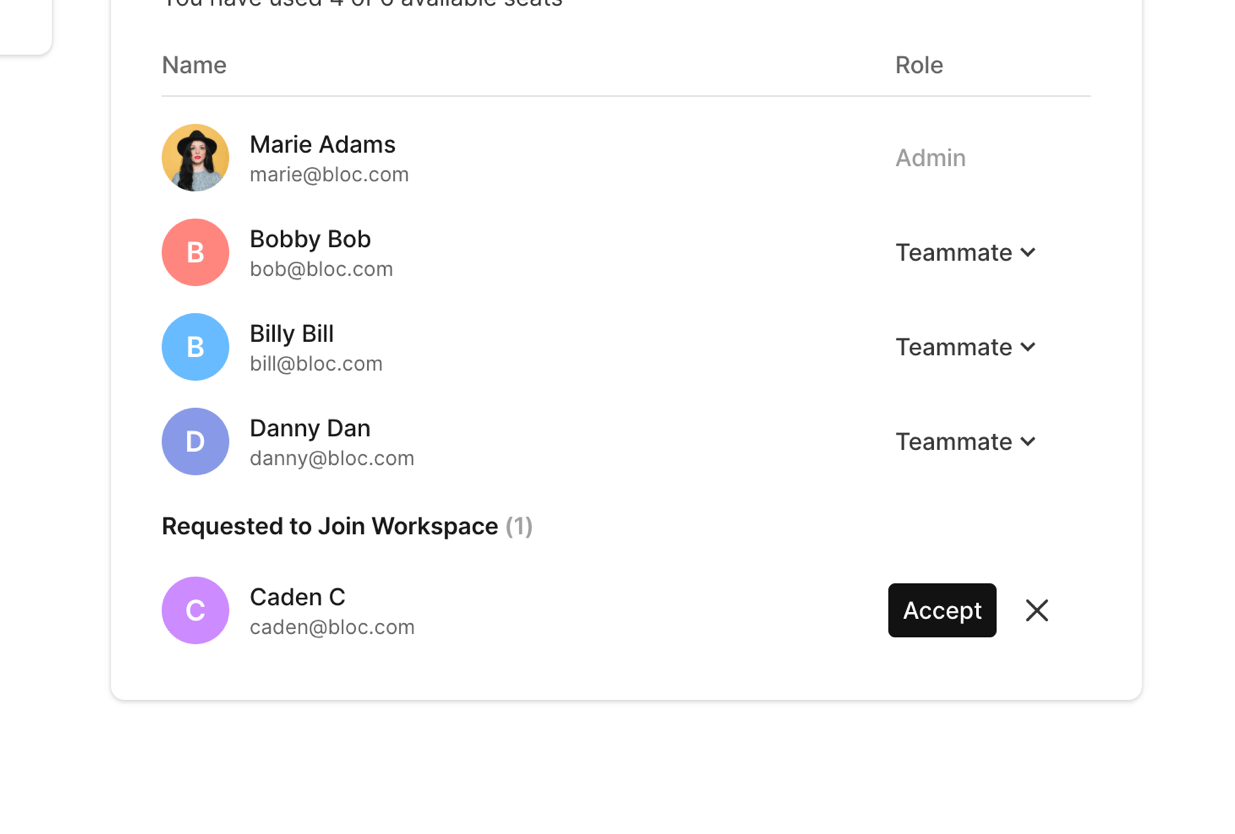Click Danny Dan's purple D avatar

(195, 441)
